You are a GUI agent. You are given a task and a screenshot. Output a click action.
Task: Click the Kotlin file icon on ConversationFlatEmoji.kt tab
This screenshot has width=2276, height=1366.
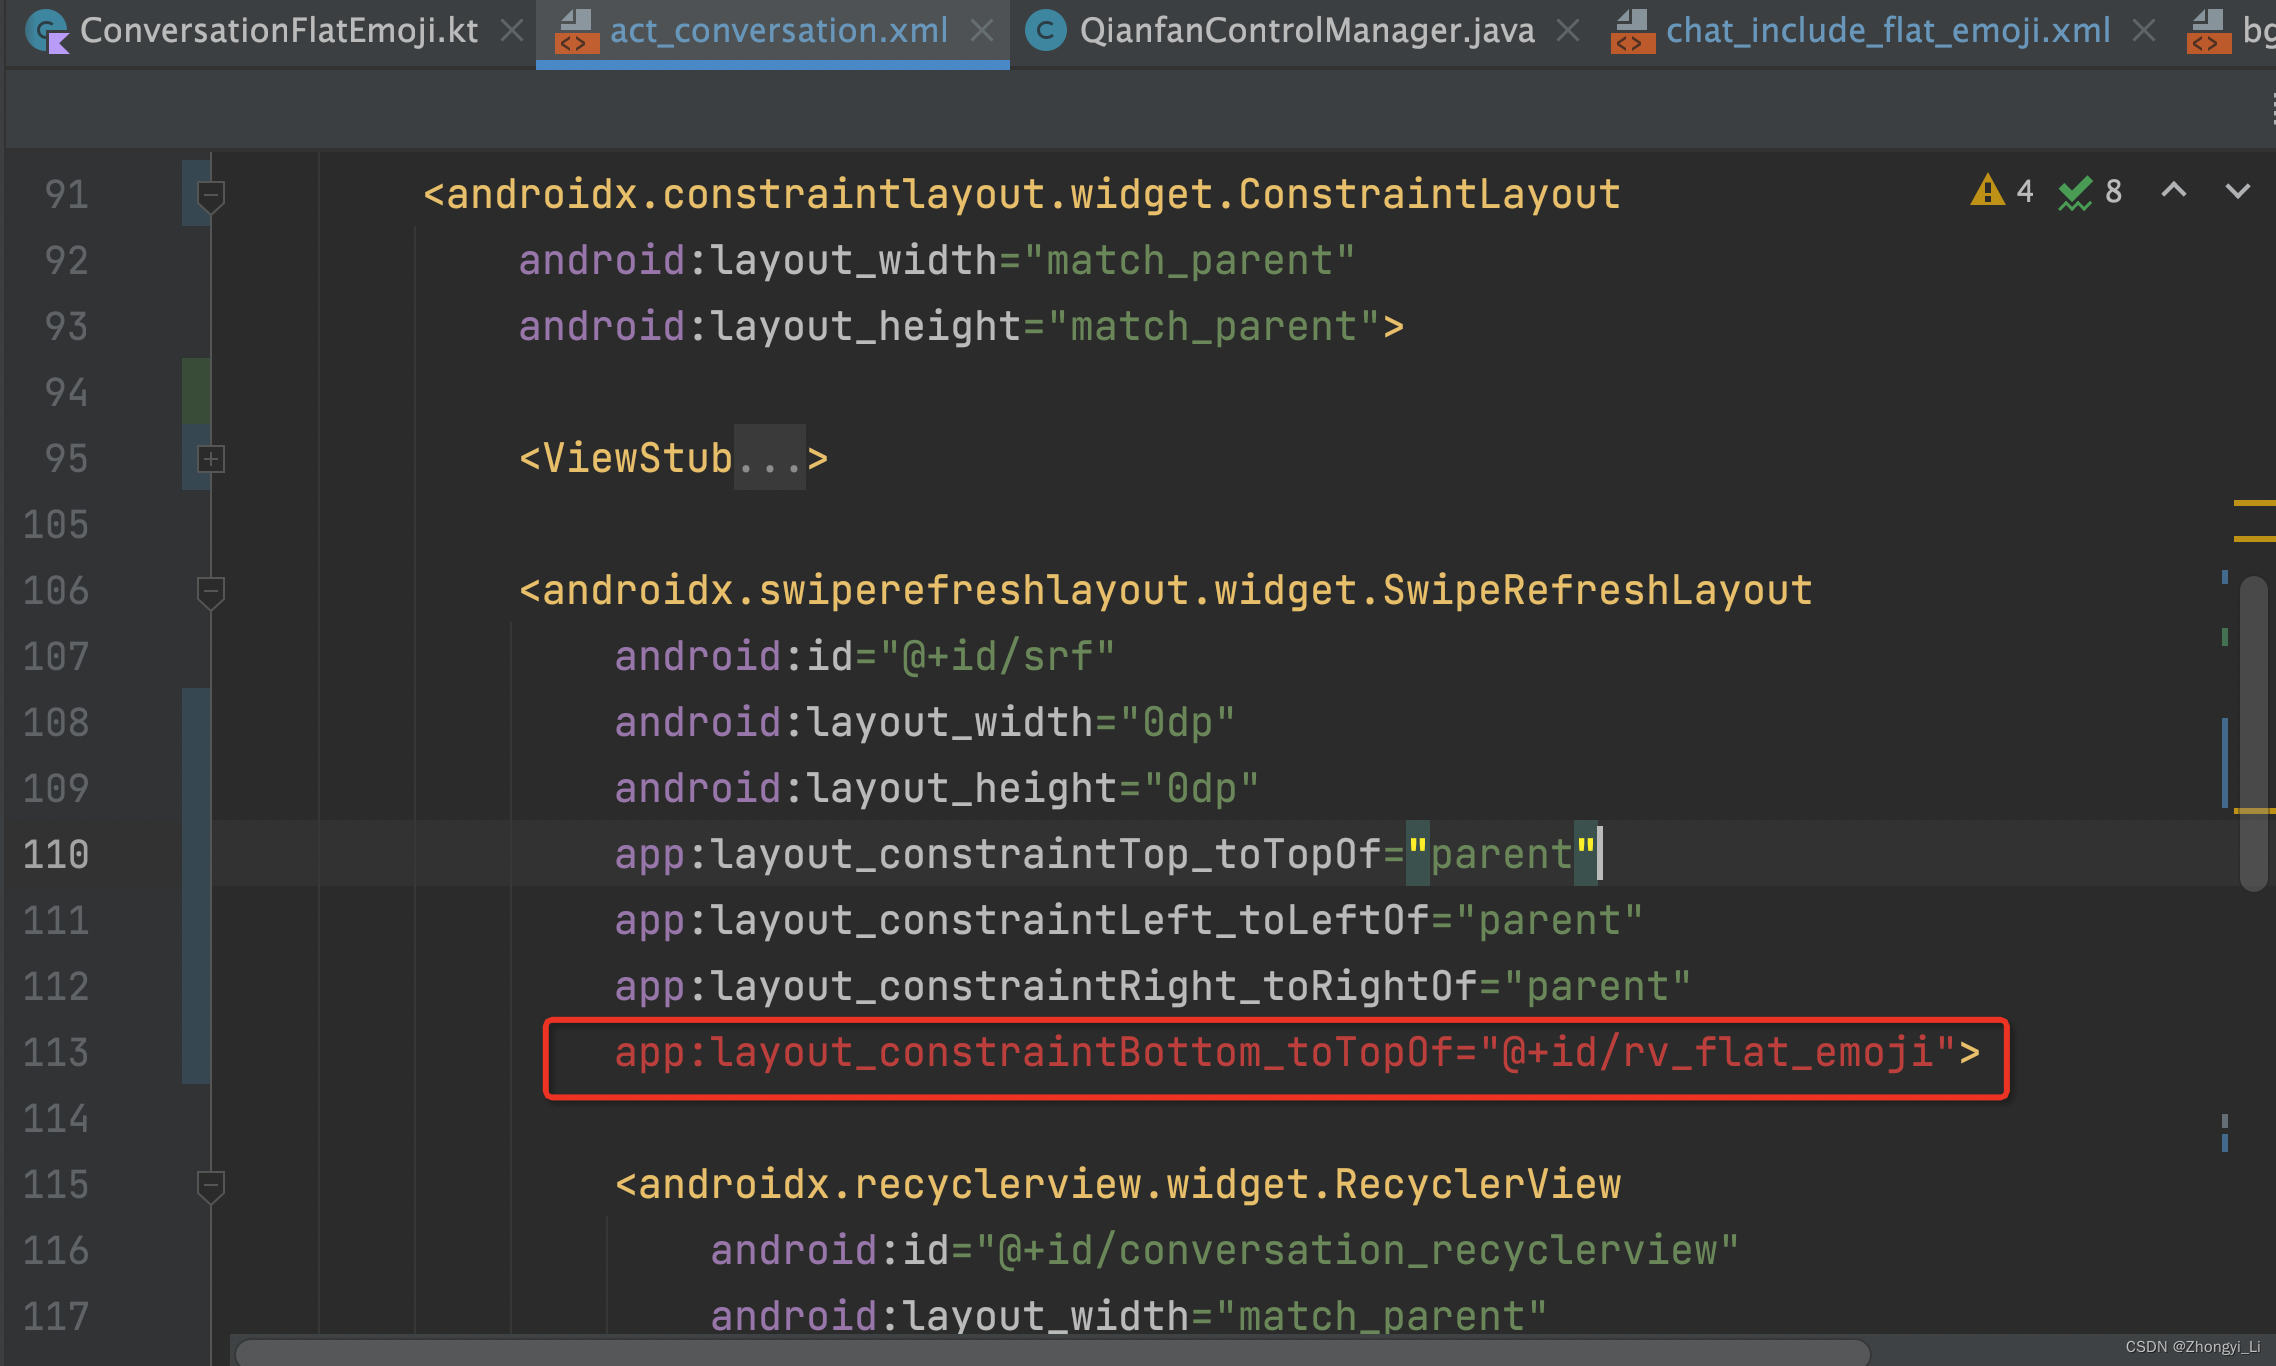click(48, 30)
